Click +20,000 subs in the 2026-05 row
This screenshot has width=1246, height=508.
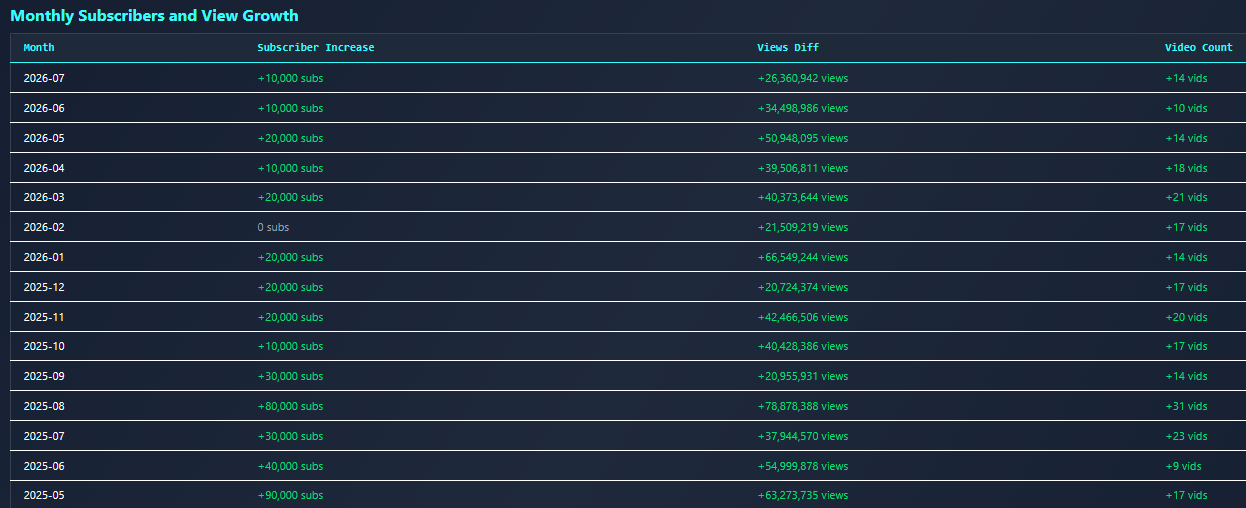tap(290, 138)
